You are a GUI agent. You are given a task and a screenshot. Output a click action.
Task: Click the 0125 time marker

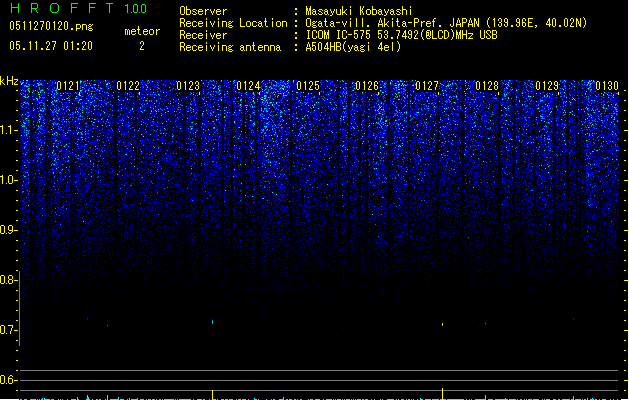308,86
